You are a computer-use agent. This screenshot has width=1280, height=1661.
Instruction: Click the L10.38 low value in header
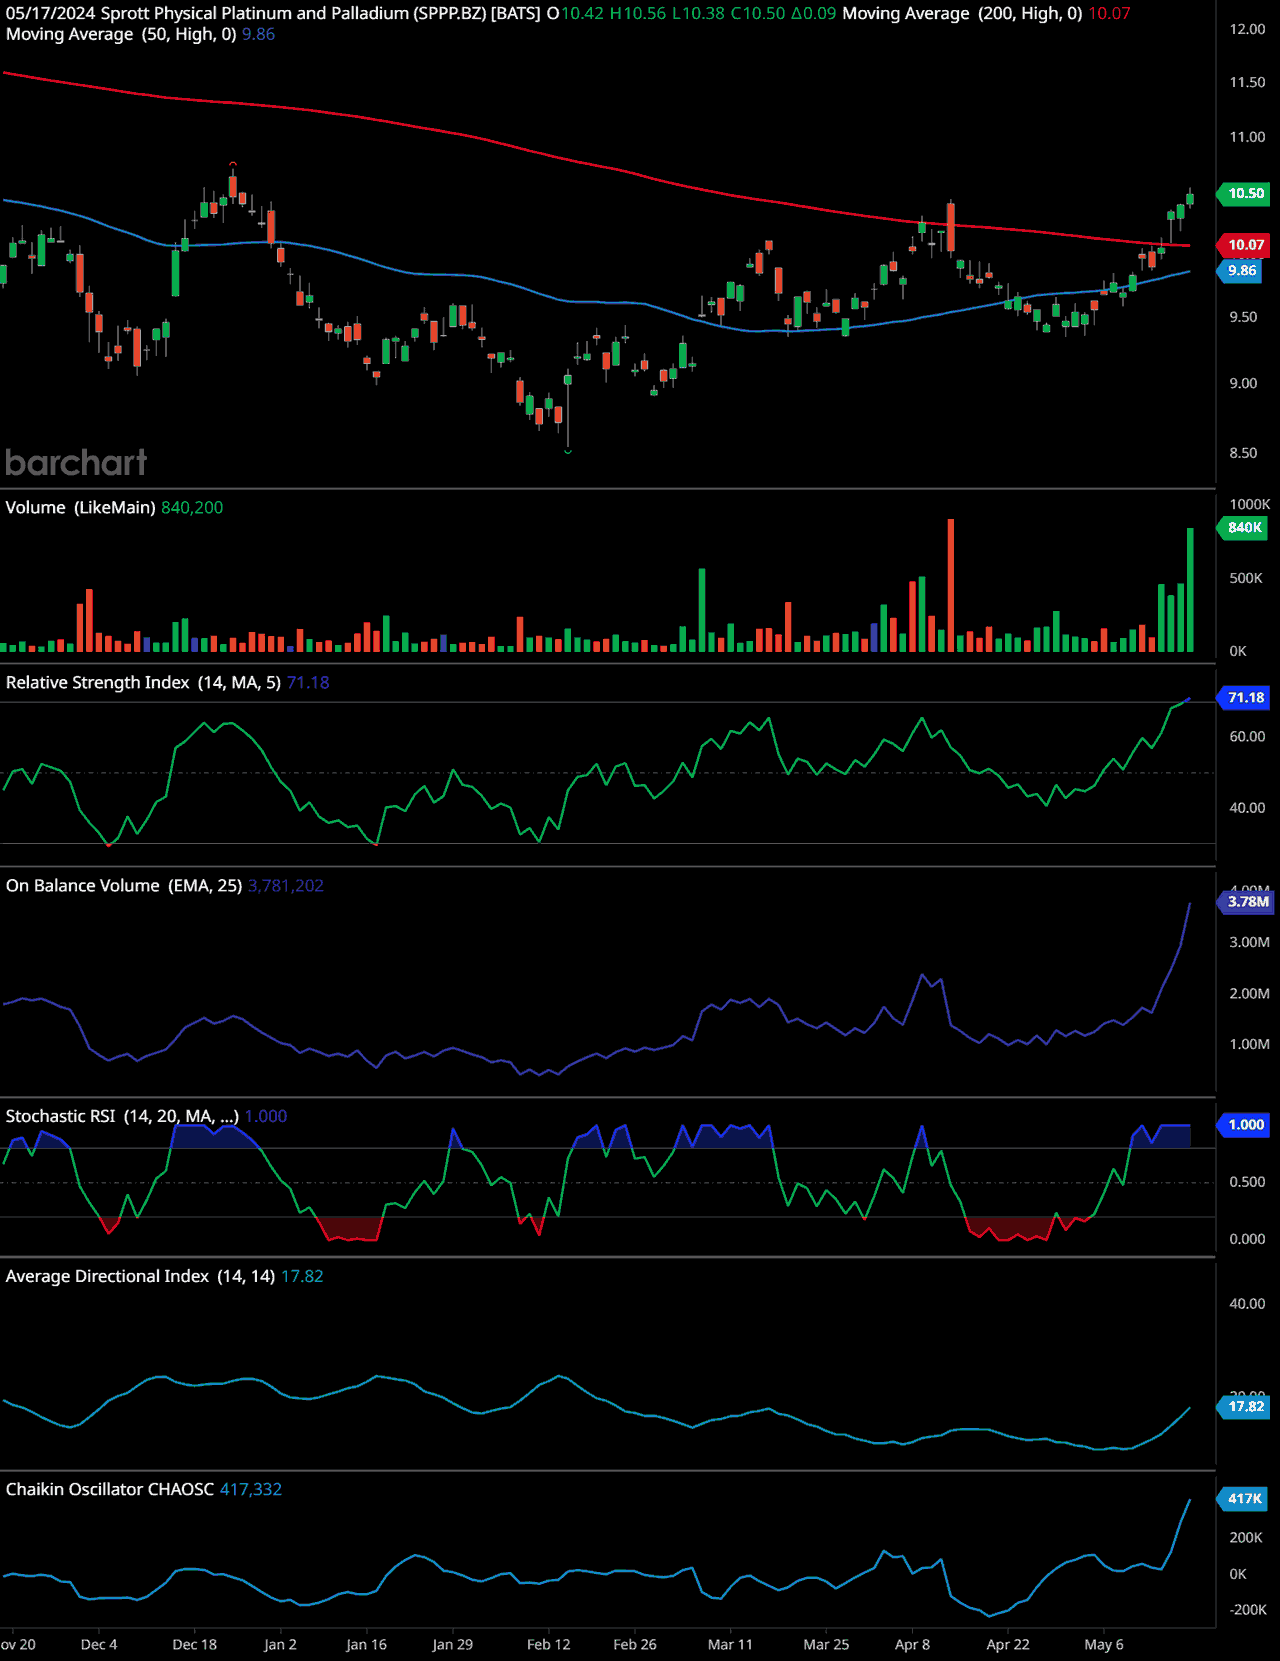(698, 13)
